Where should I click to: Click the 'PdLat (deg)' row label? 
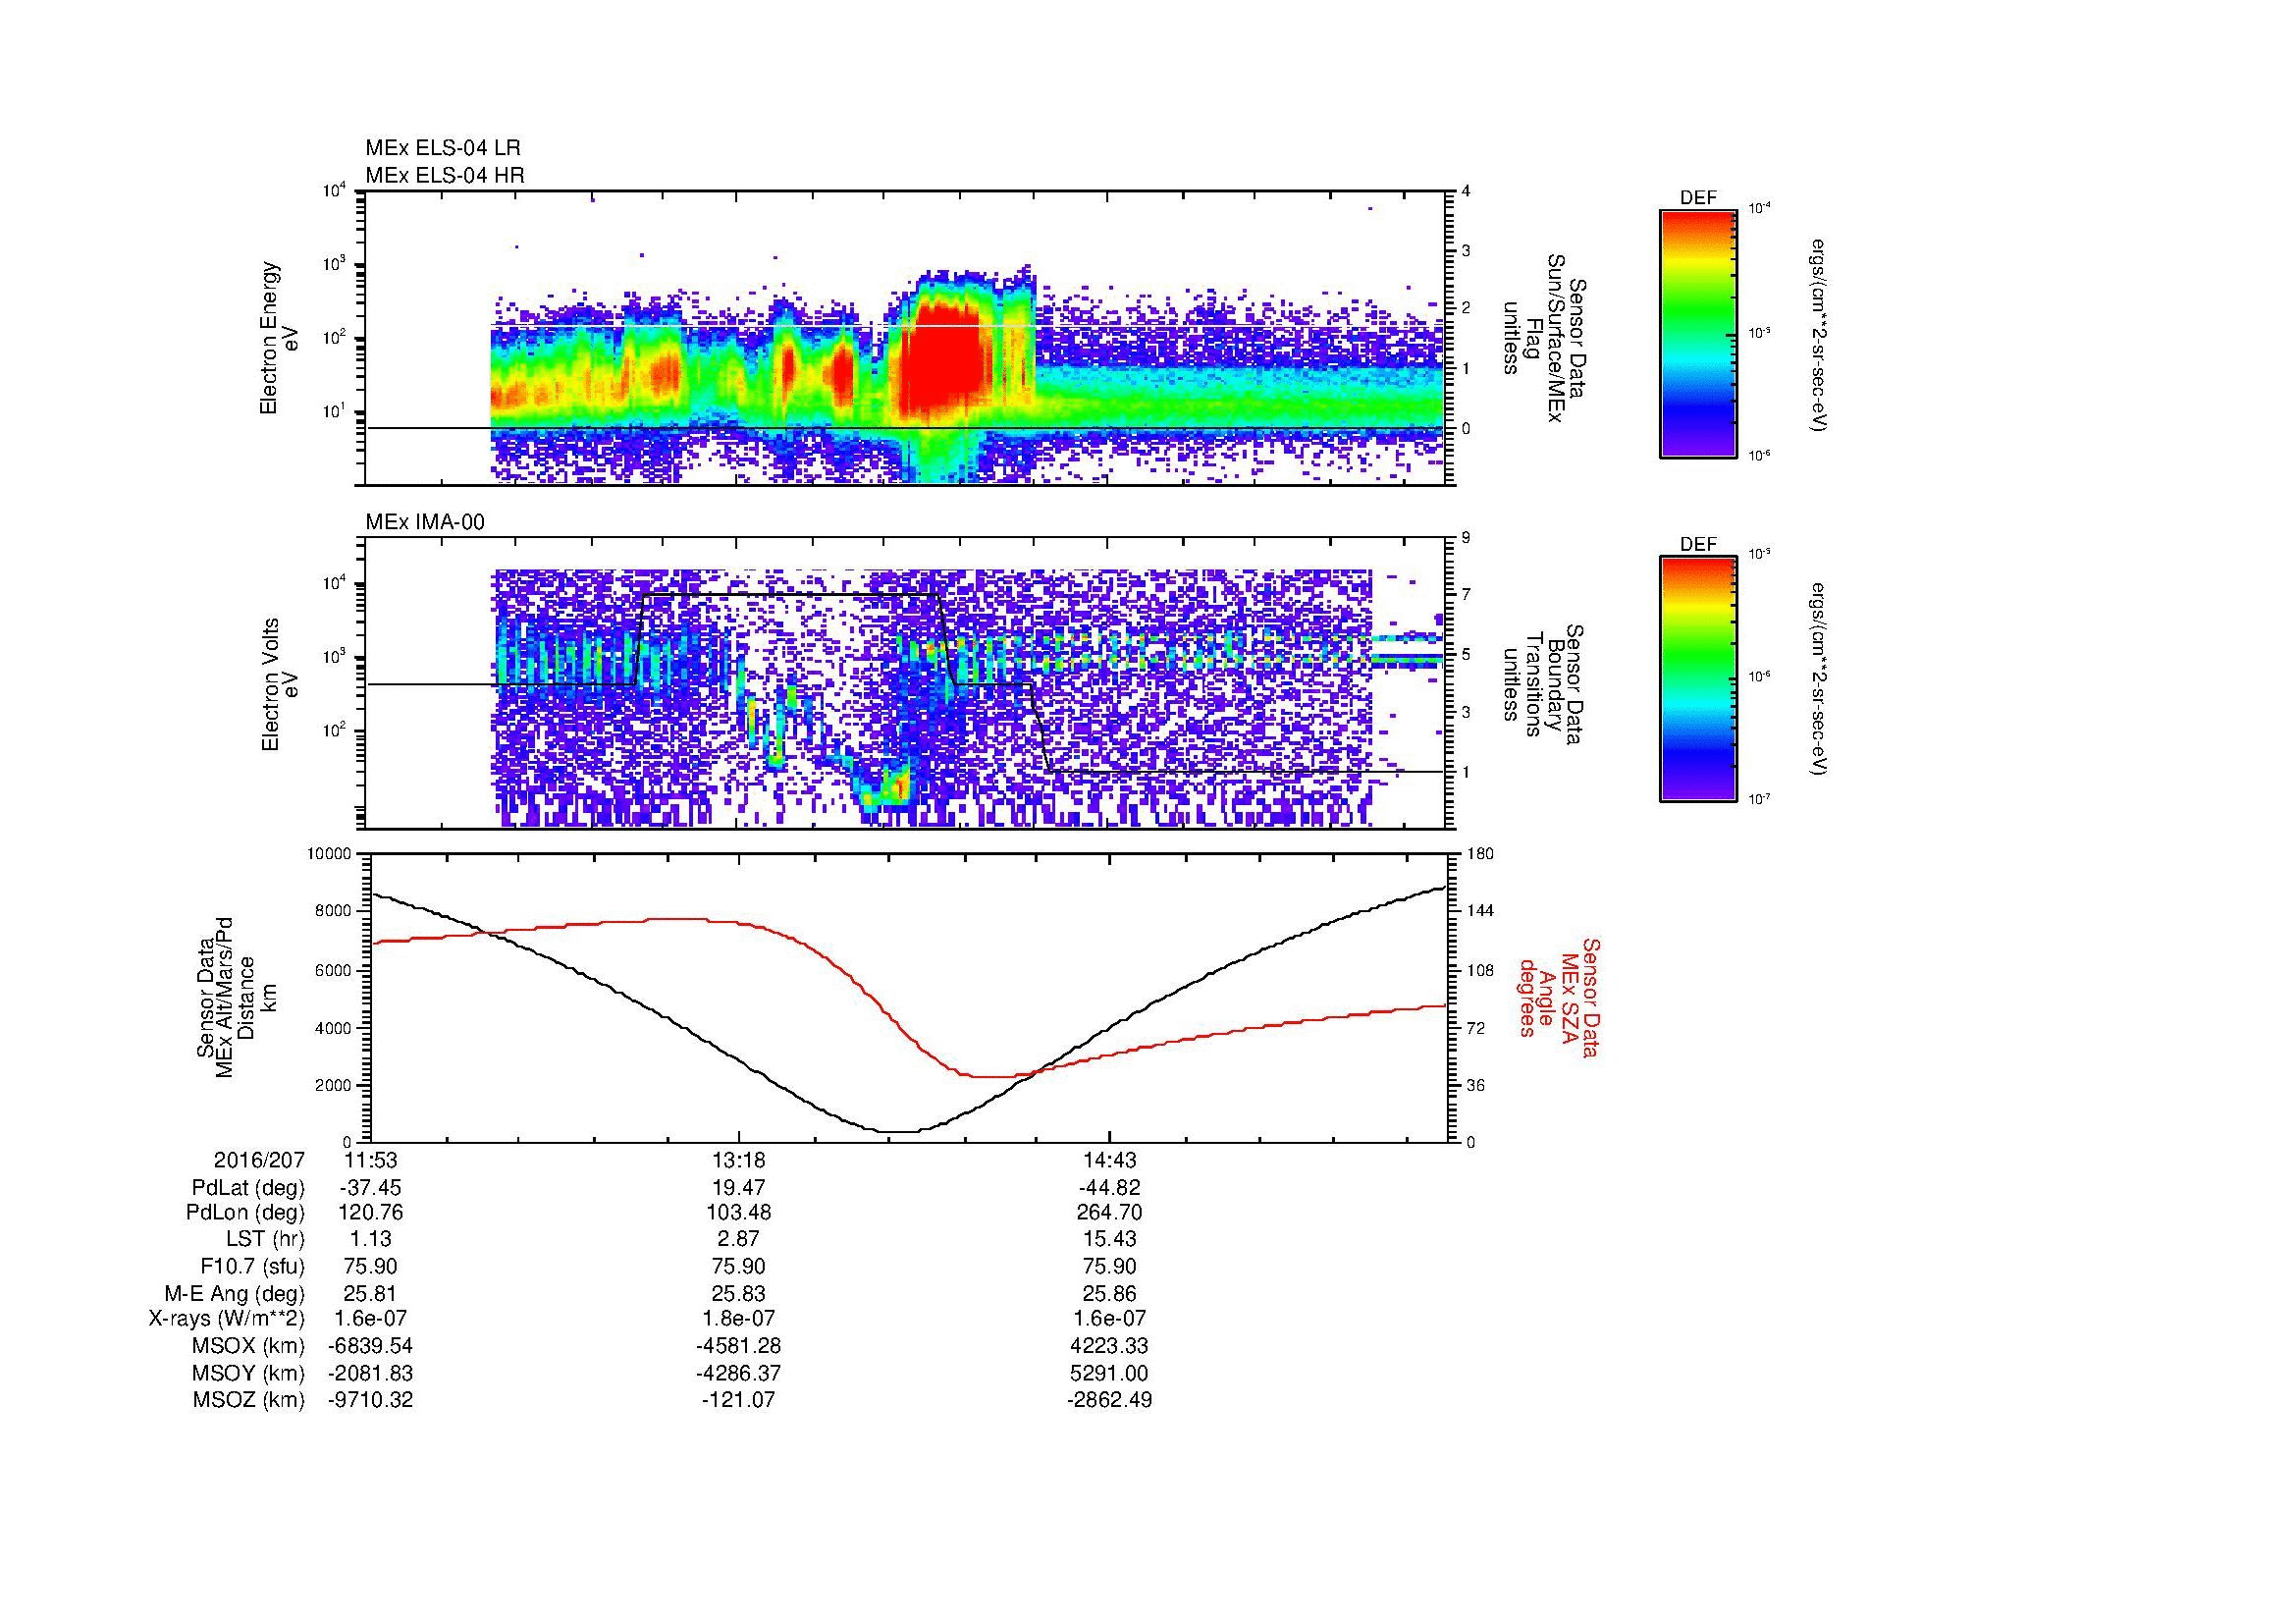pyautogui.click(x=248, y=1188)
